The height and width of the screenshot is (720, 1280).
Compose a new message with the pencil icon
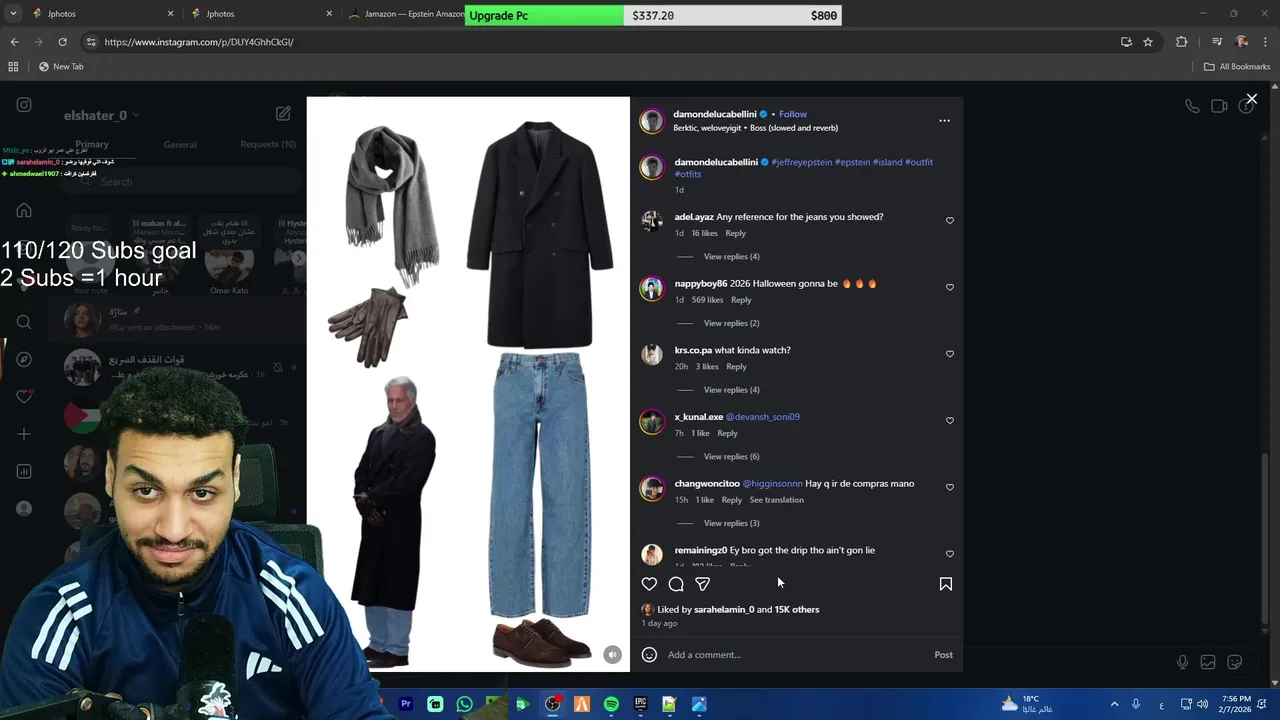click(x=284, y=114)
